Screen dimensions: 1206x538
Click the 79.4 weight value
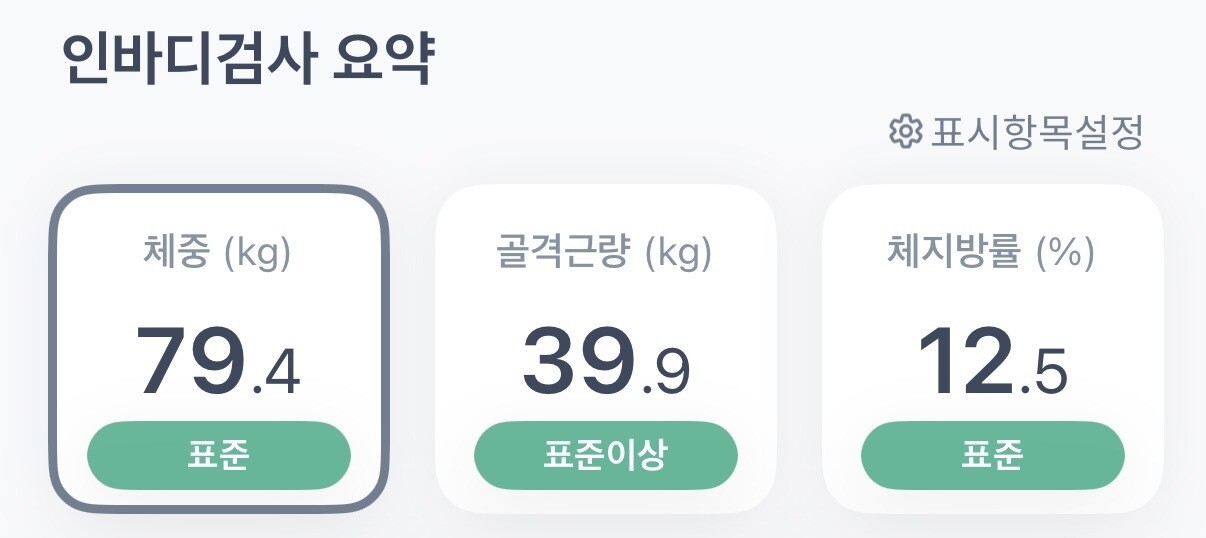[x=218, y=361]
